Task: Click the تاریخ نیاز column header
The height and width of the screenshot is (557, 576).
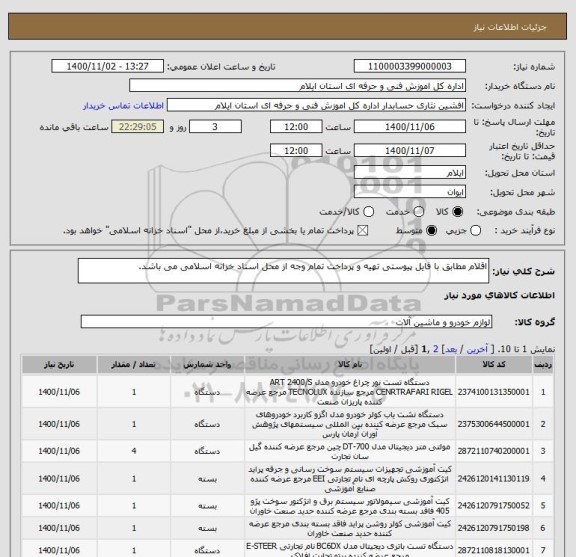Action: (59, 364)
